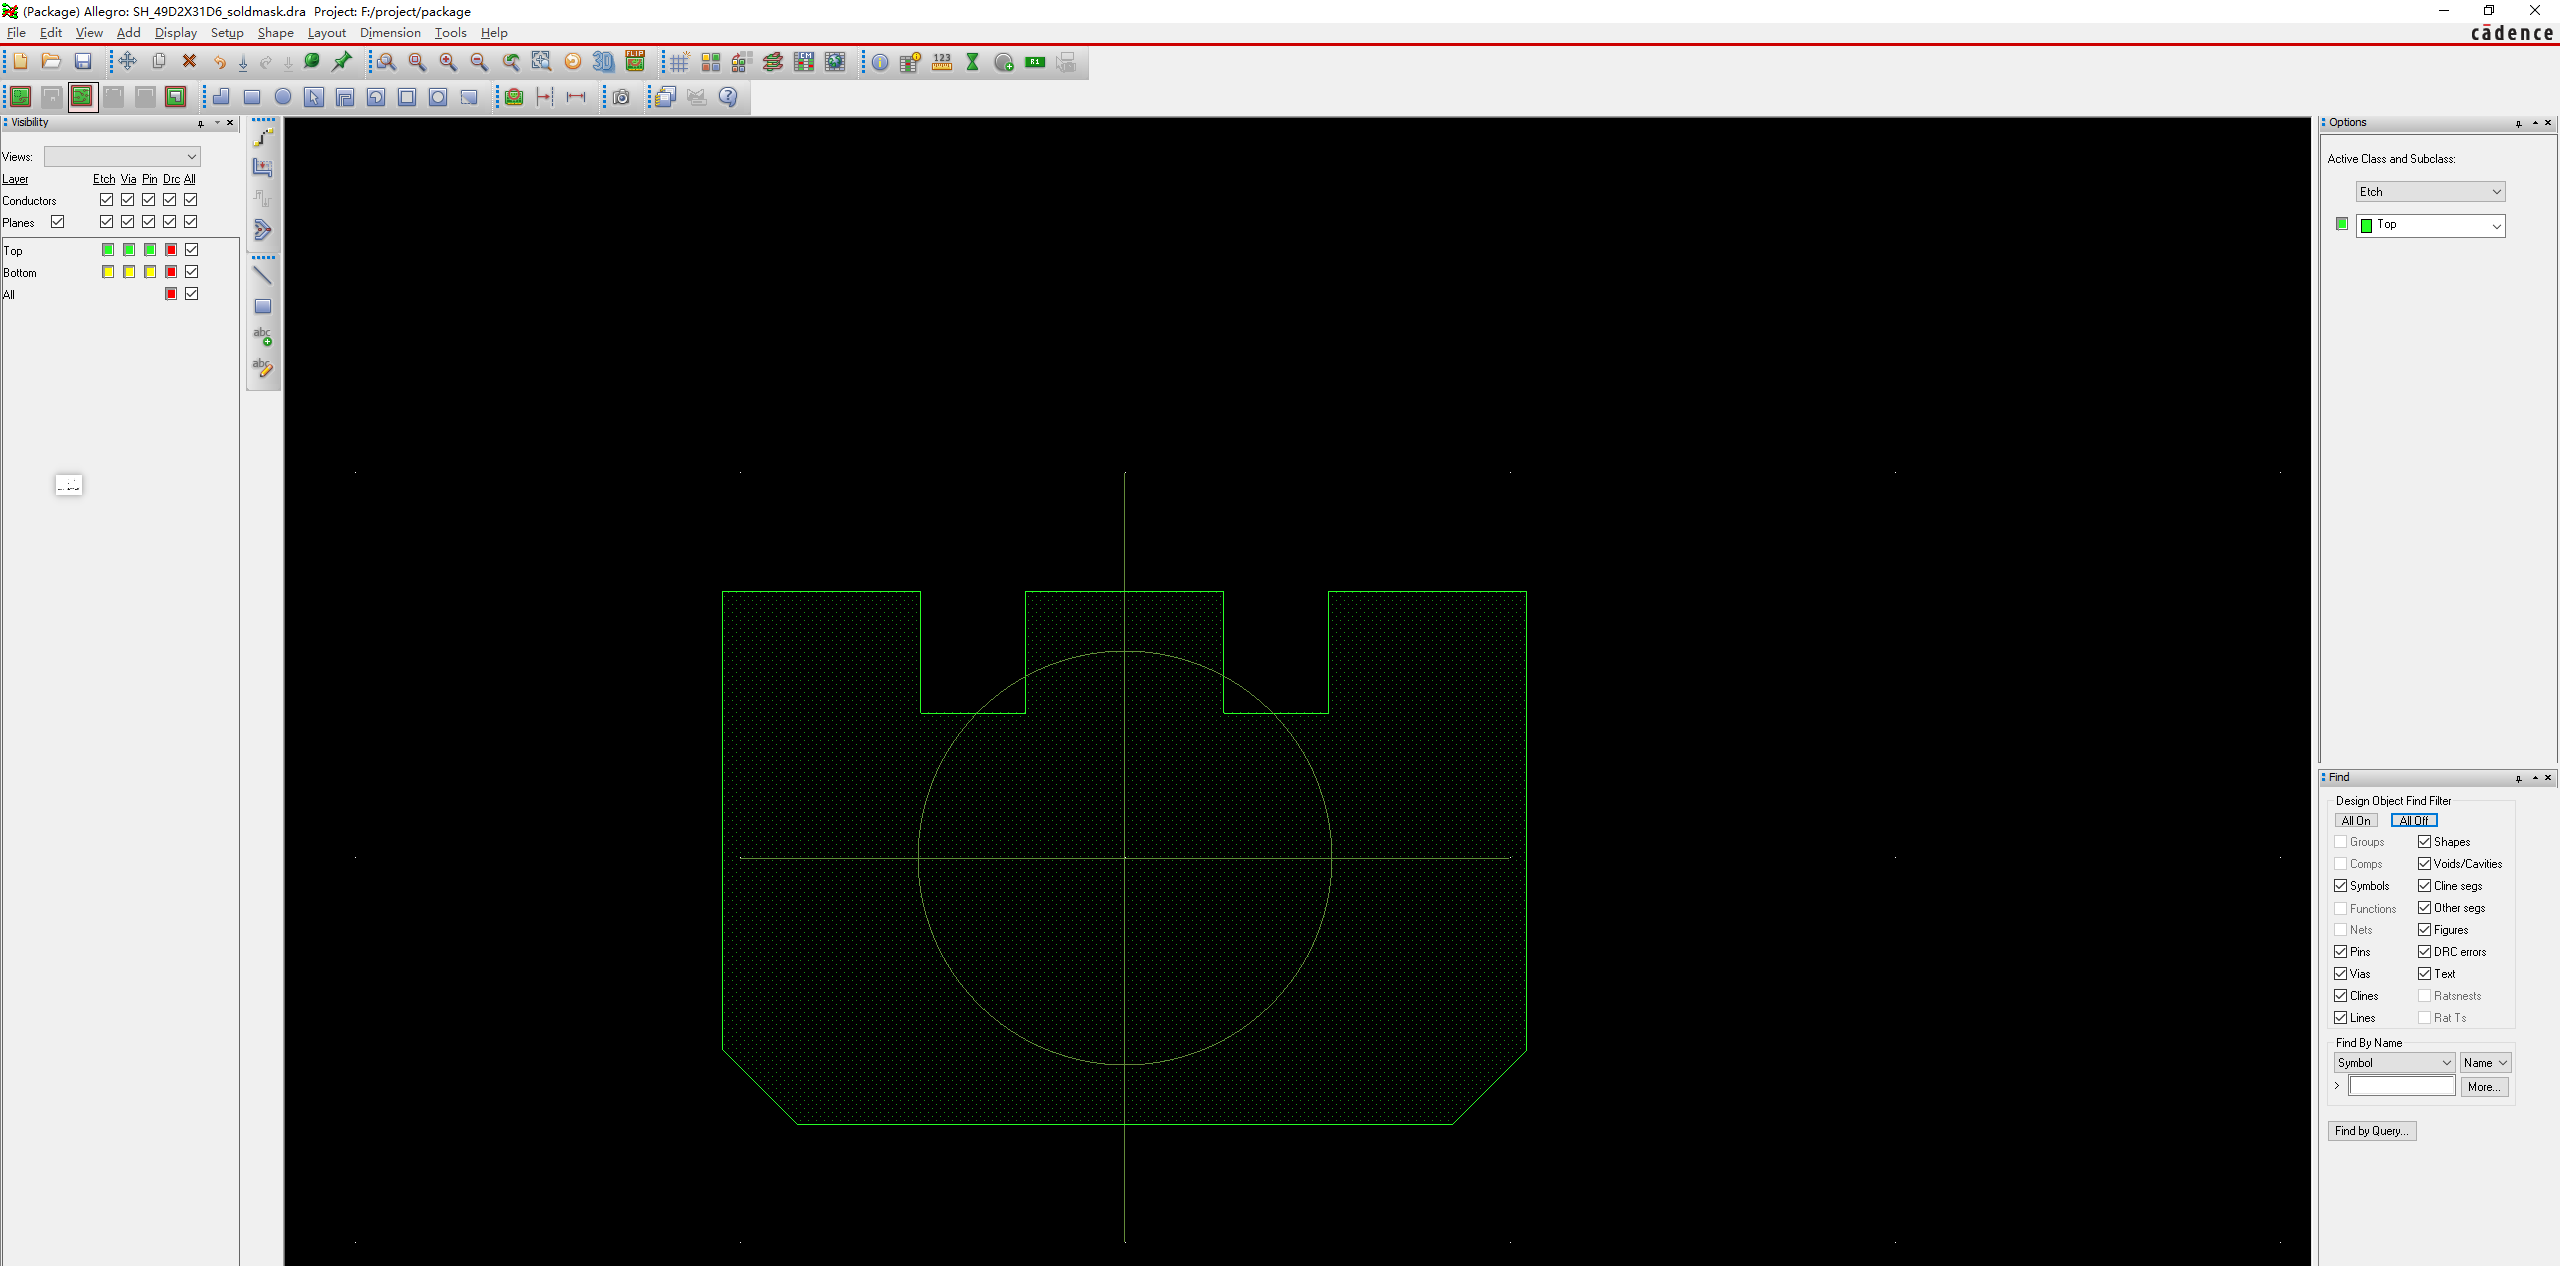Expand the Etch class dropdown
Viewport: 2560px width, 1266px height.
[2430, 192]
